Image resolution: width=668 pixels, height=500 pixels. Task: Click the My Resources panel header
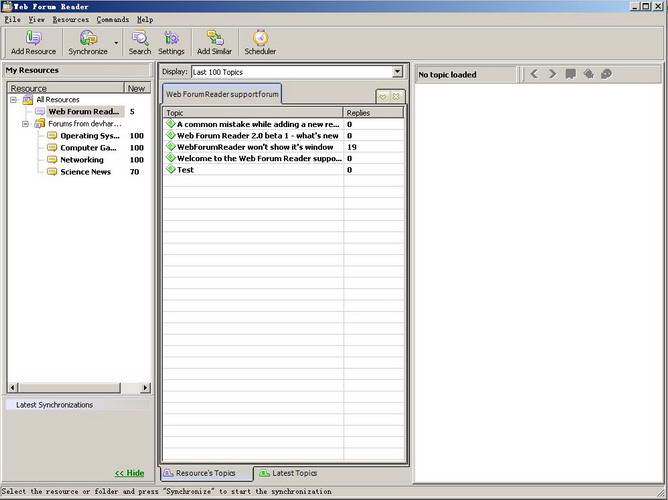(x=78, y=70)
